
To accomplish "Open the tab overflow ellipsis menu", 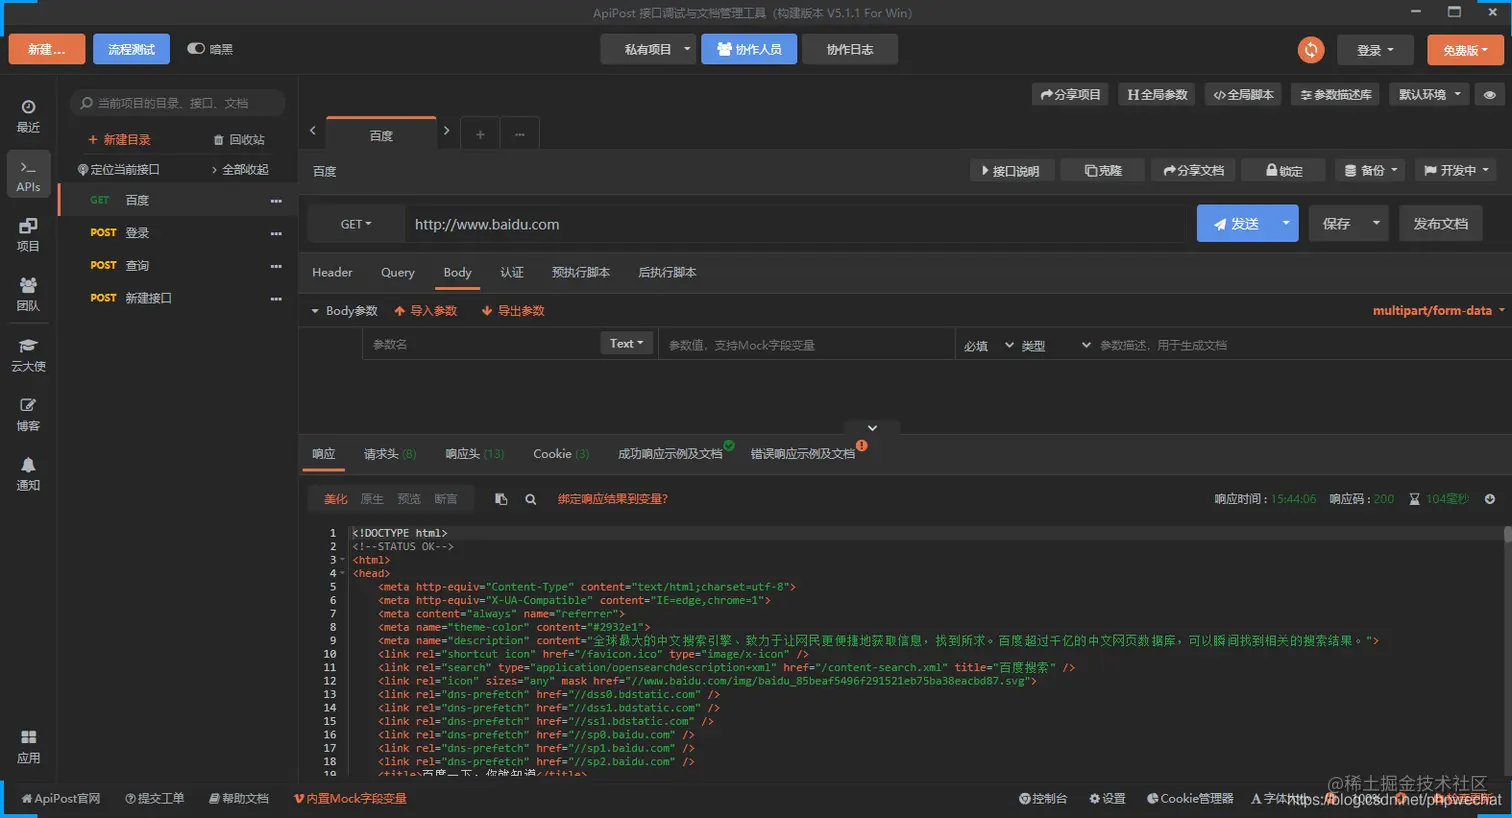I will 520,134.
